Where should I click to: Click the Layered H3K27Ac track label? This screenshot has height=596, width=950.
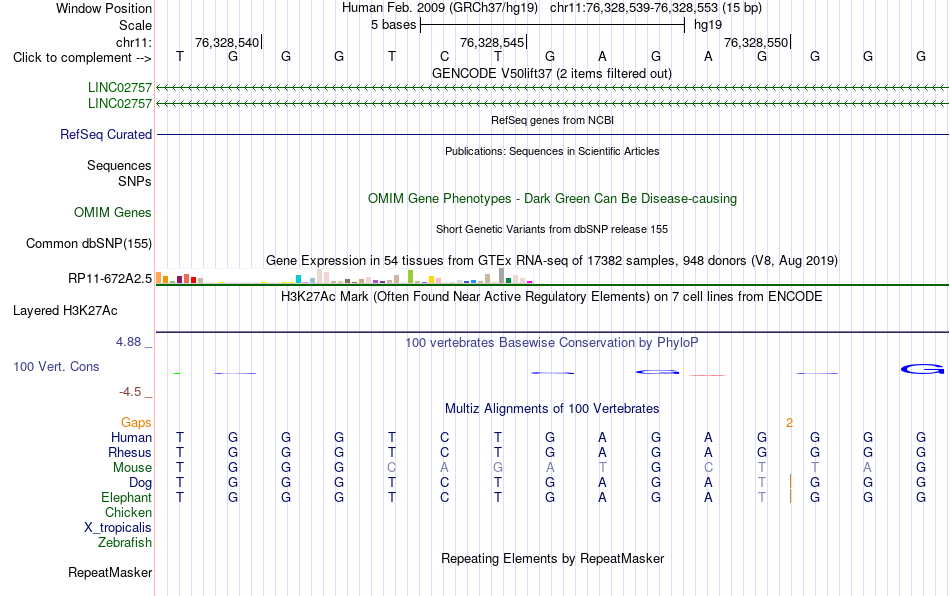[x=65, y=311]
